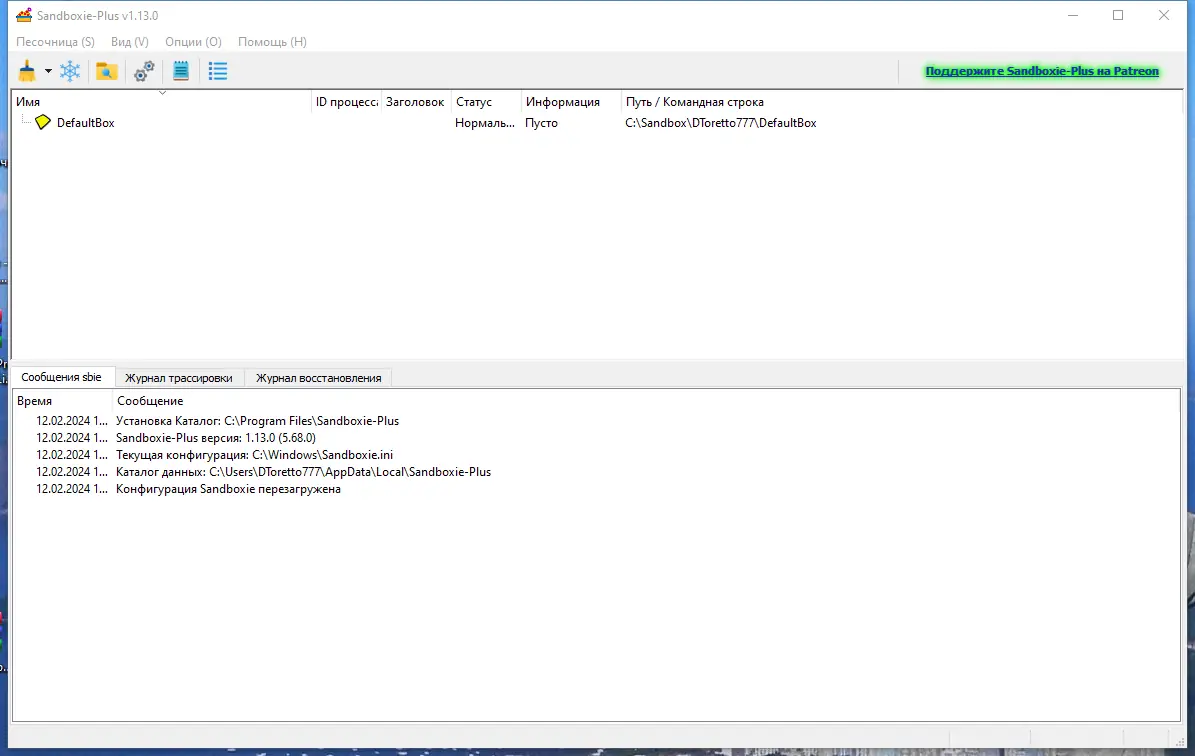This screenshot has width=1195, height=756.
Task: Click the folder with magnifier icon
Action: [107, 72]
